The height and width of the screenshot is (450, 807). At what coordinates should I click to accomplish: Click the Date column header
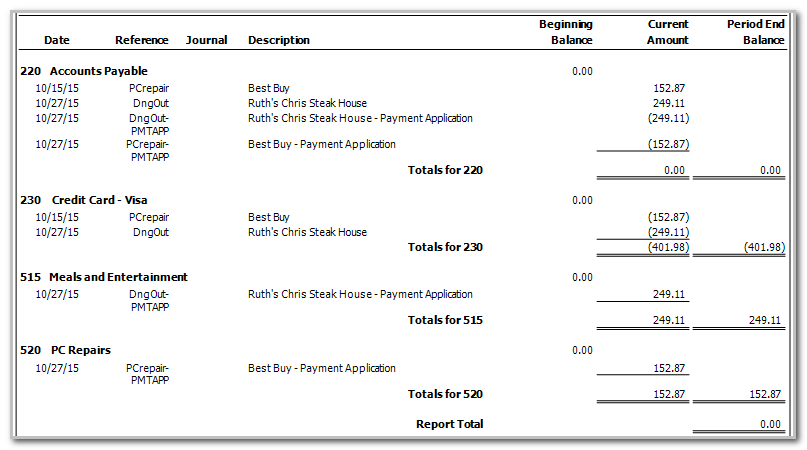[x=57, y=40]
